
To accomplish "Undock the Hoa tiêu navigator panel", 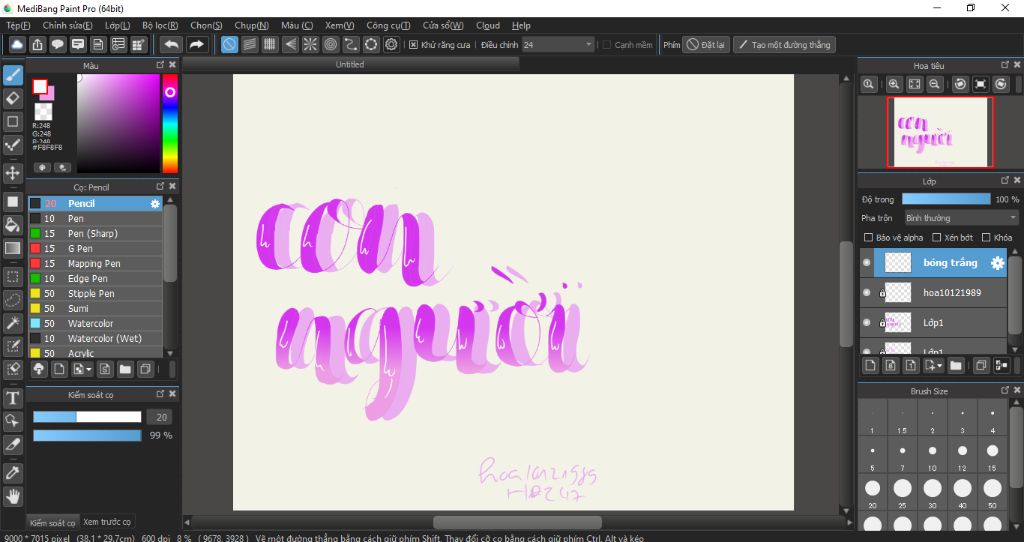I will point(1005,65).
